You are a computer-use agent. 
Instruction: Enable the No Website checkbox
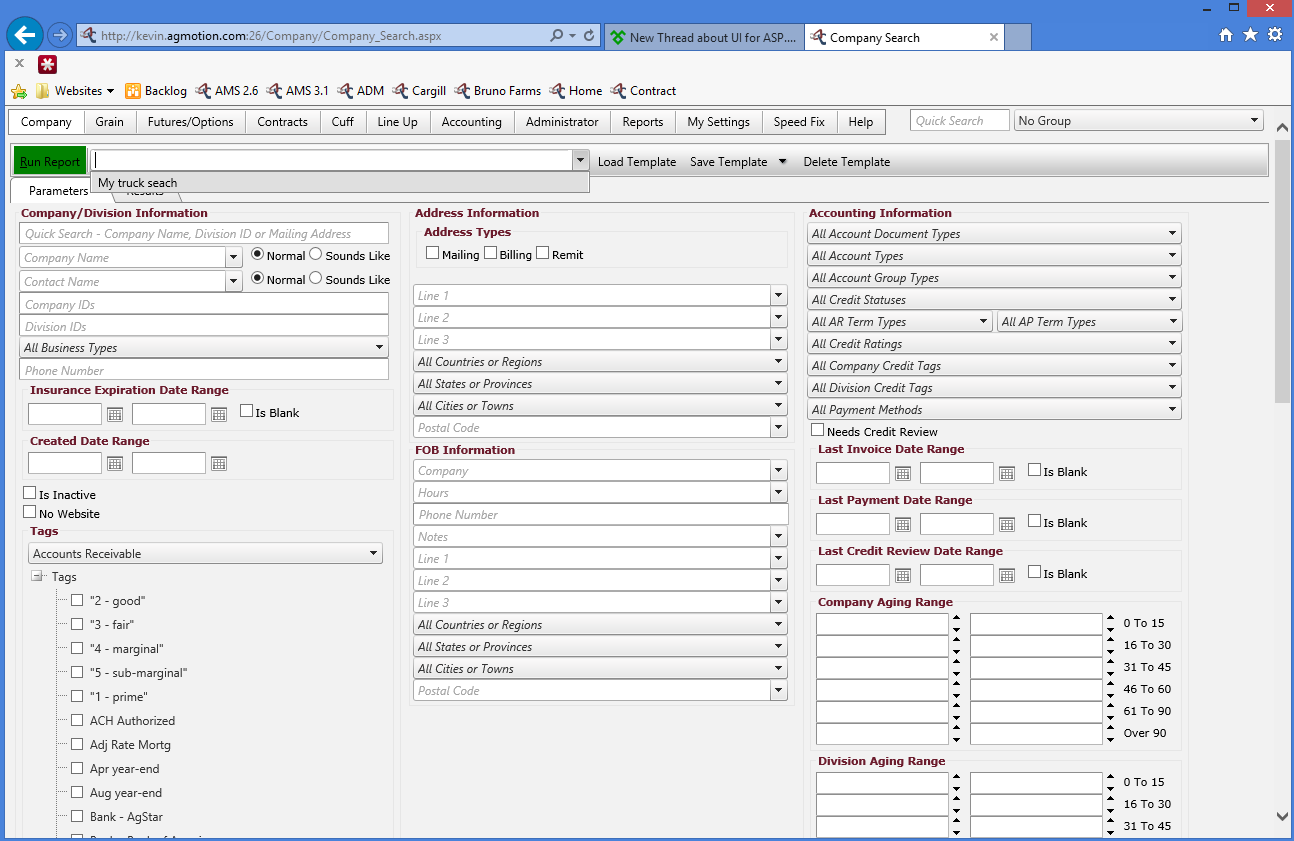pyautogui.click(x=30, y=512)
